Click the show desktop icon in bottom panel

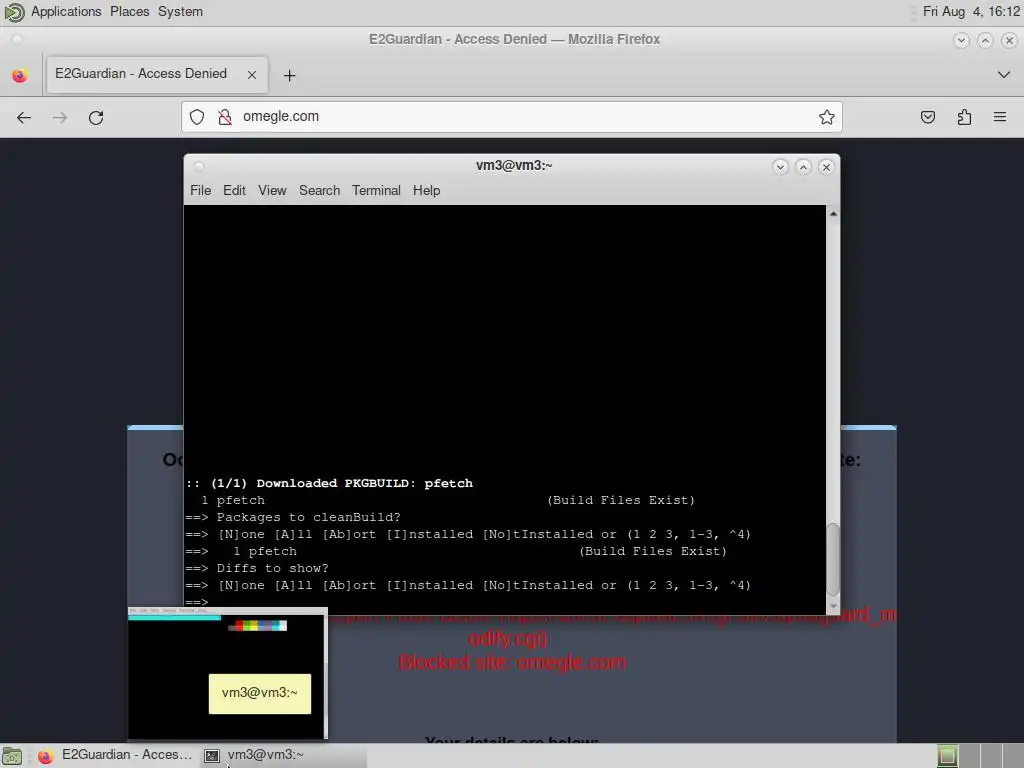tap(12, 756)
